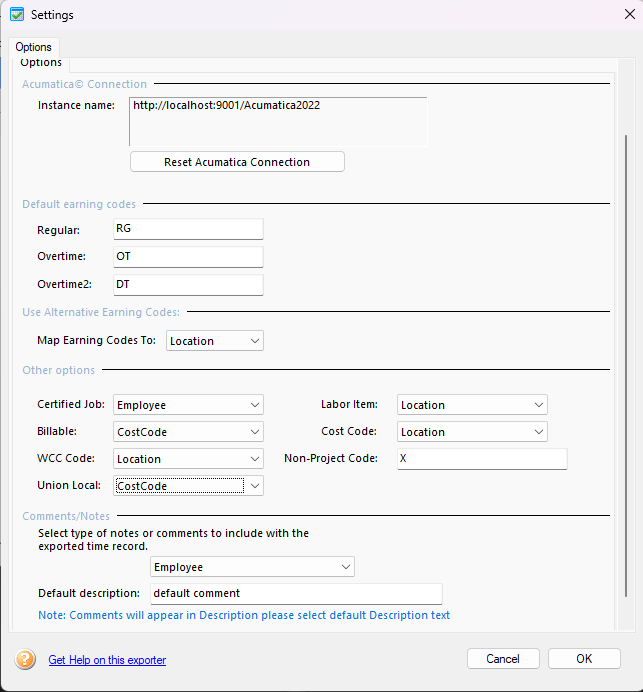Open the comments type Employee dropdown
This screenshot has height=692, width=643.
click(x=252, y=567)
